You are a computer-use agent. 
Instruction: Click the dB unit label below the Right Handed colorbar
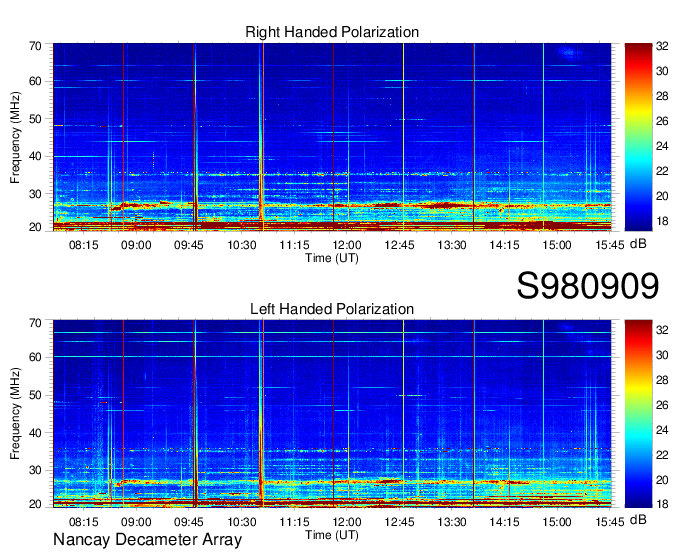click(x=638, y=244)
